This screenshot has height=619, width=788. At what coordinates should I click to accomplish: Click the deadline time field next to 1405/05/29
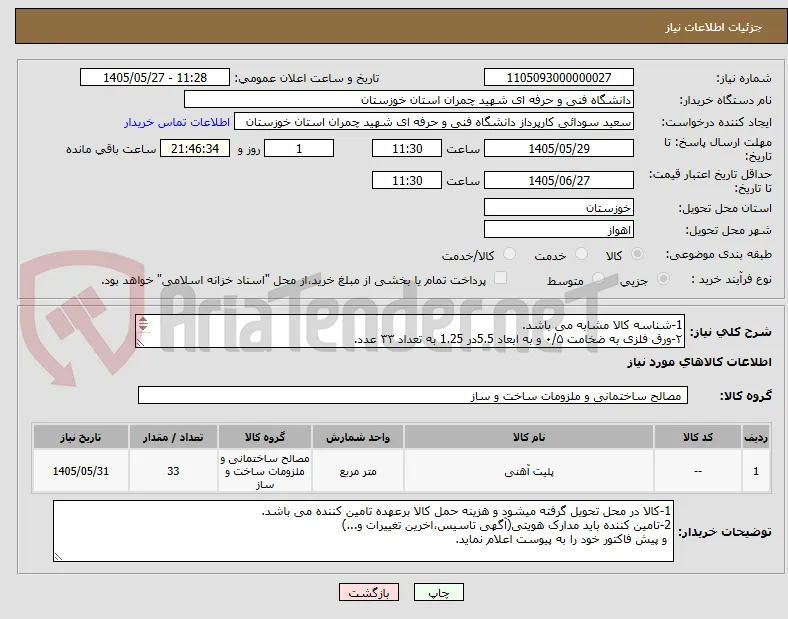407,148
